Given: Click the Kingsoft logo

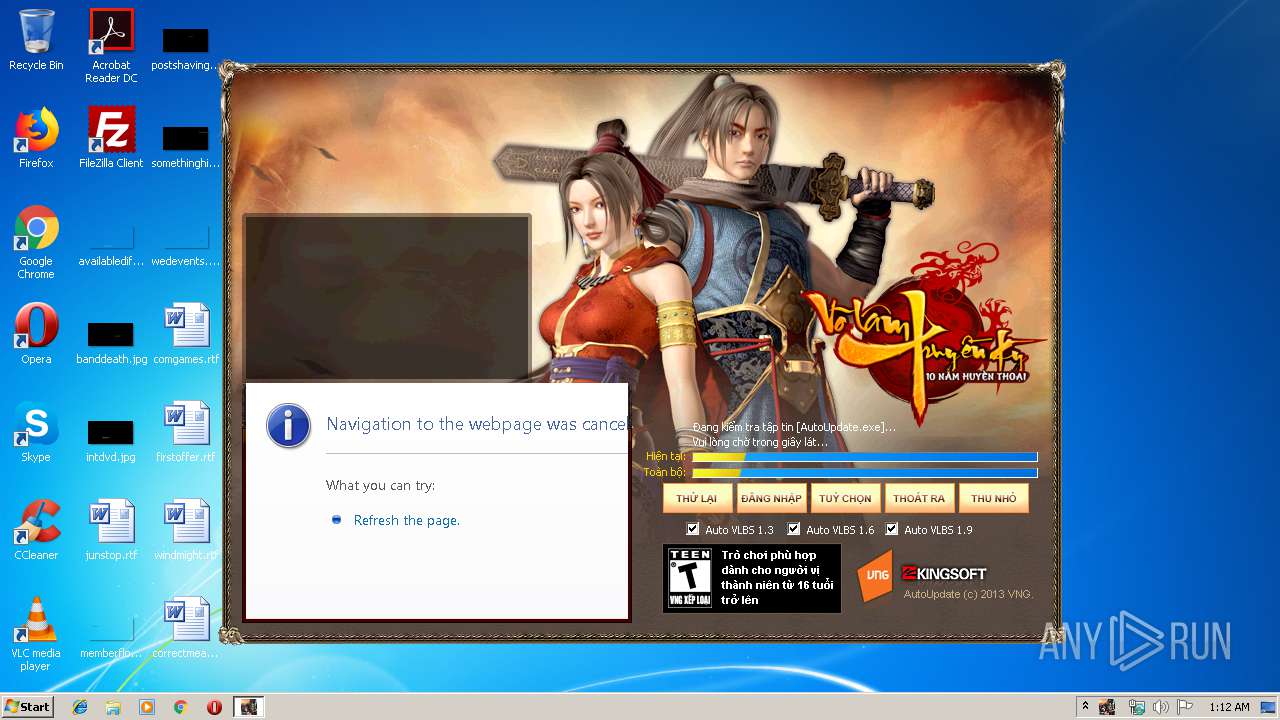Looking at the screenshot, I should (944, 574).
